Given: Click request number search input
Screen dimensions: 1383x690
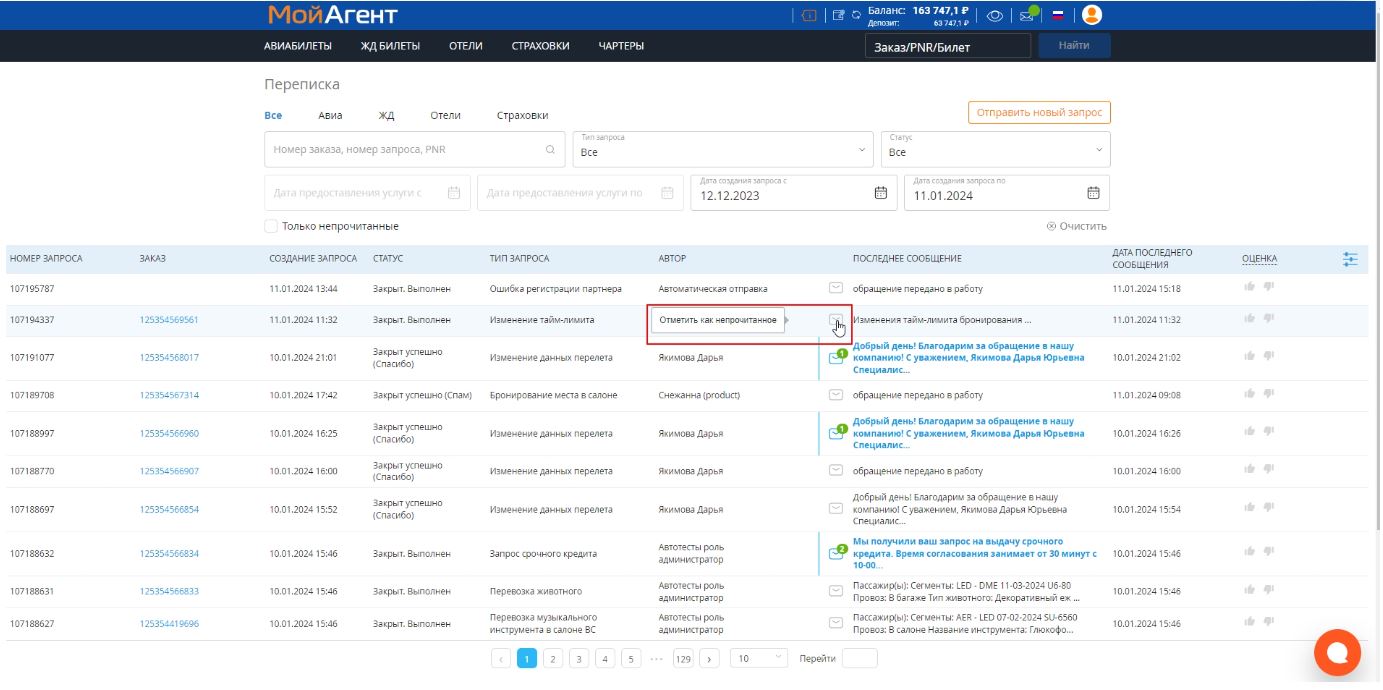Looking at the screenshot, I should click(413, 149).
